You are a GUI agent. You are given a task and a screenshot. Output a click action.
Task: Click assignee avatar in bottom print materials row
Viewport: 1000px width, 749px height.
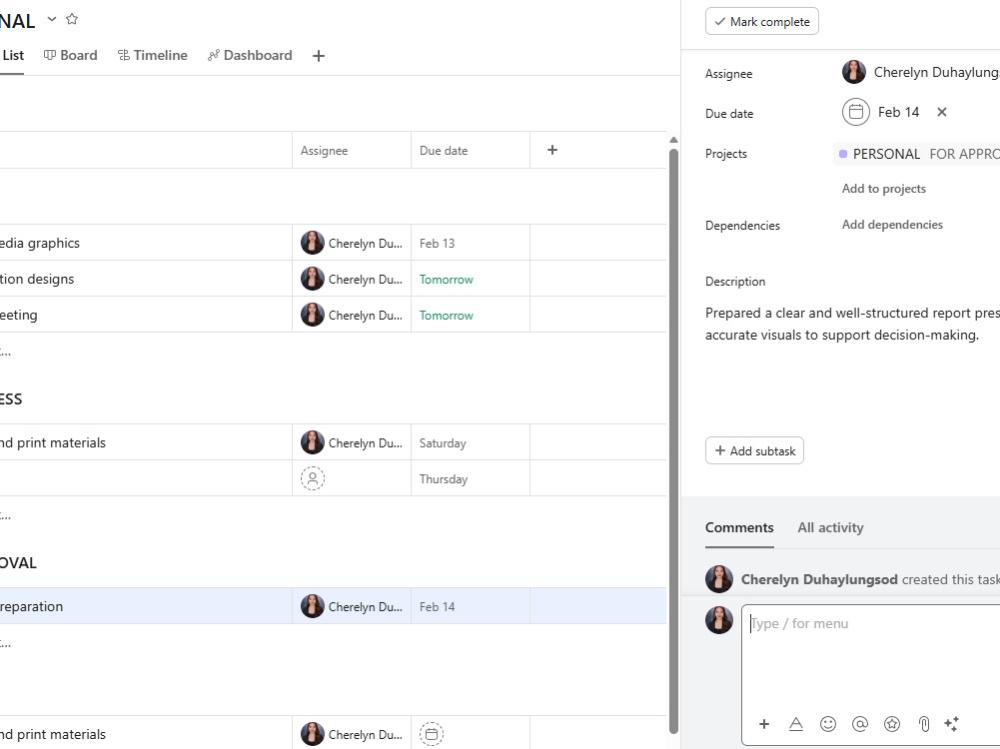312,734
